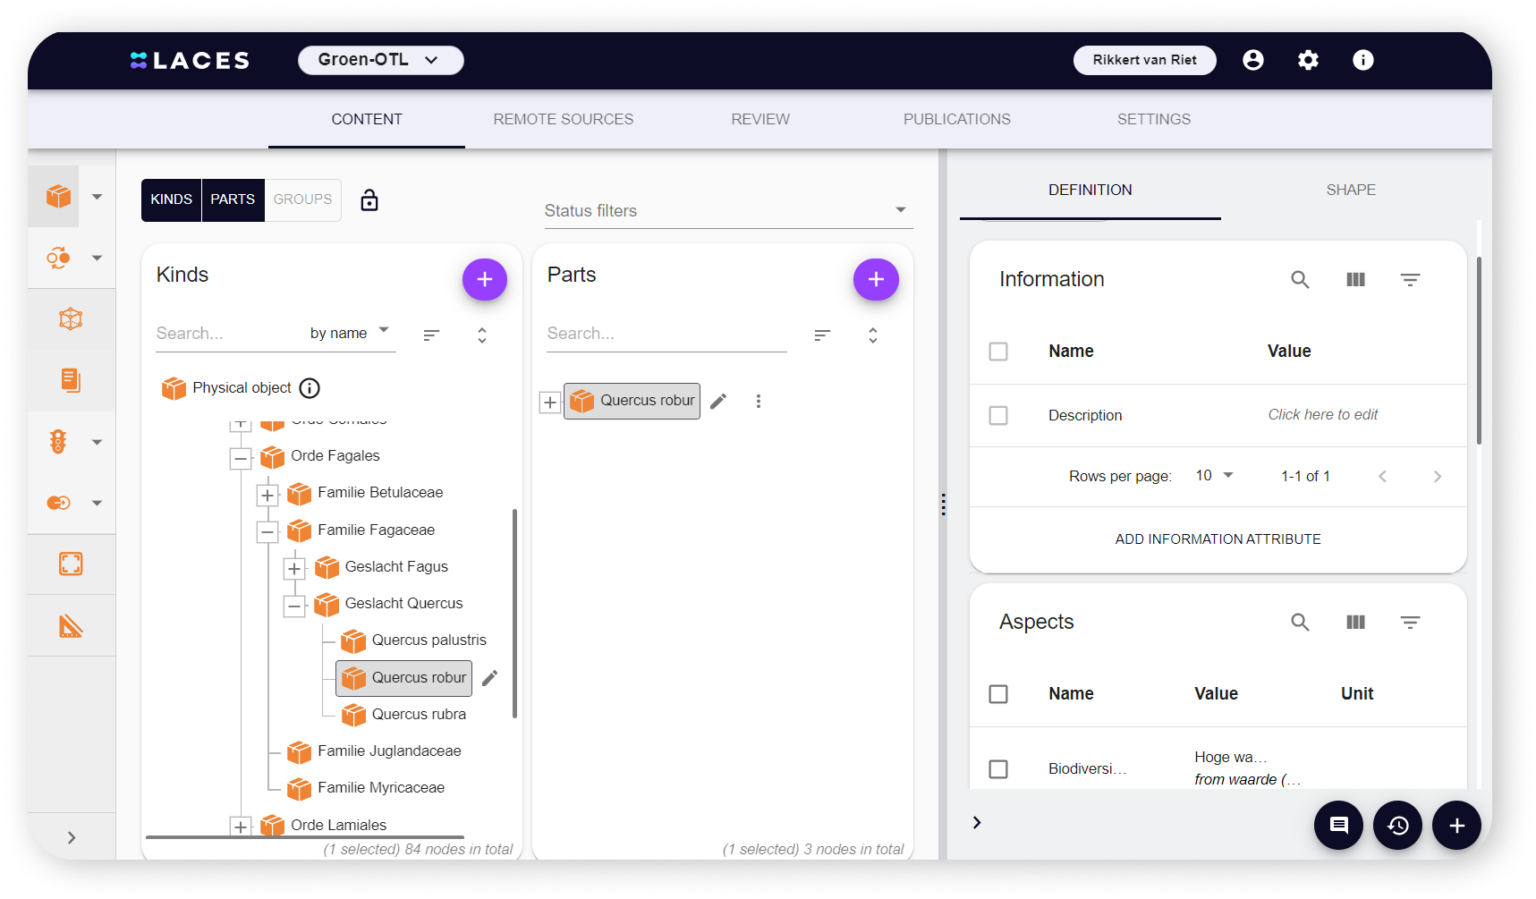Check the Biodiversi... aspect row

[998, 769]
